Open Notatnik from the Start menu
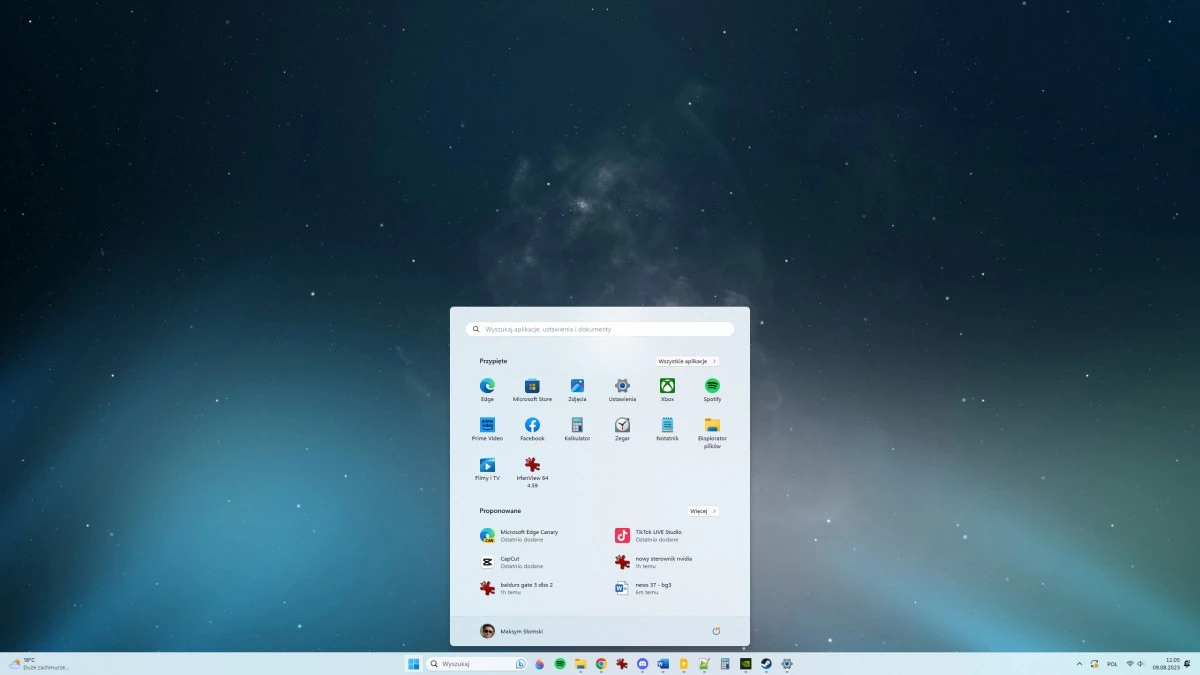Image resolution: width=1200 pixels, height=675 pixels. pyautogui.click(x=666, y=425)
